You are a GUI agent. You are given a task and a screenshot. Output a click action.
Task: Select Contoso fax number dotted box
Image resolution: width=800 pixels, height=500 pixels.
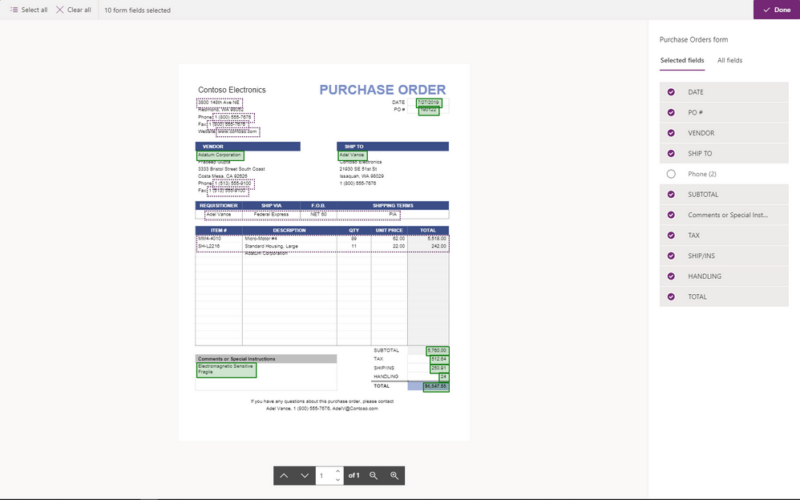tap(228, 124)
